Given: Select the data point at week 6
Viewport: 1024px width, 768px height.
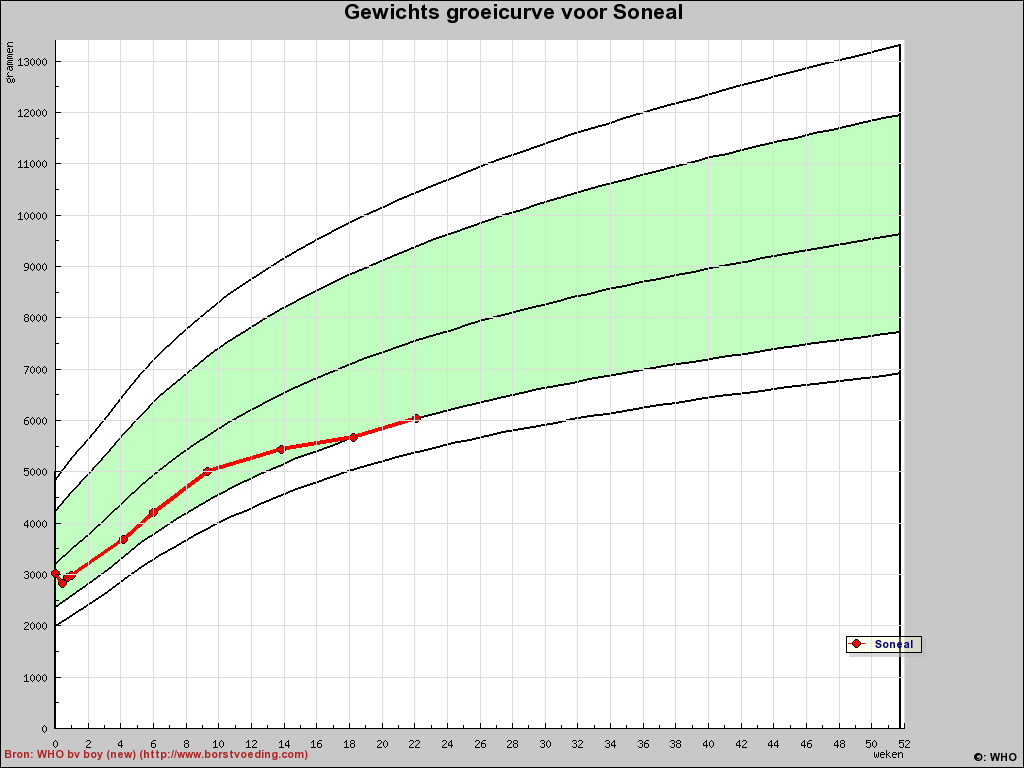Looking at the screenshot, I should click(x=153, y=513).
